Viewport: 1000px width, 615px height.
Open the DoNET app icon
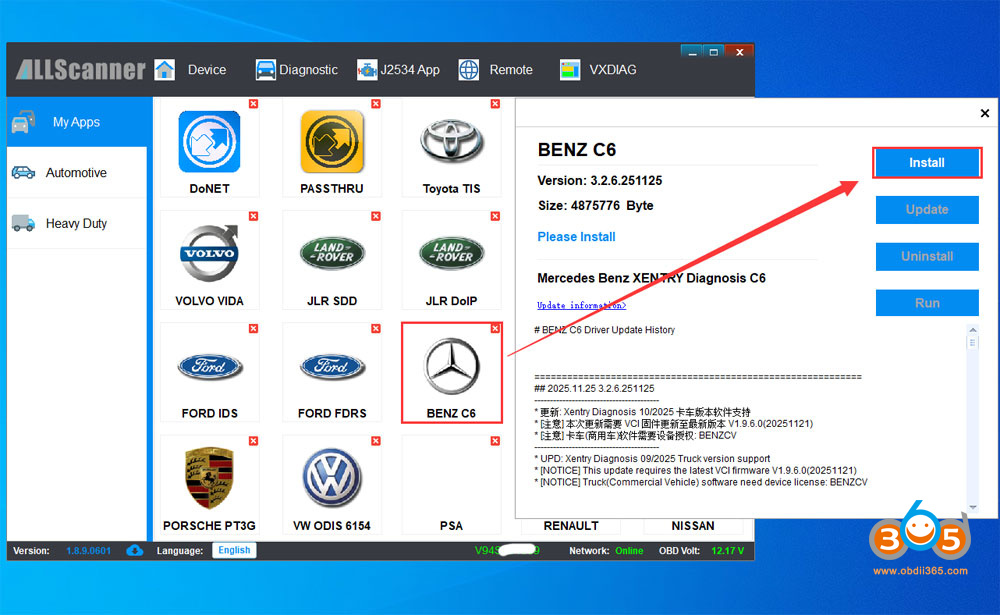click(209, 142)
